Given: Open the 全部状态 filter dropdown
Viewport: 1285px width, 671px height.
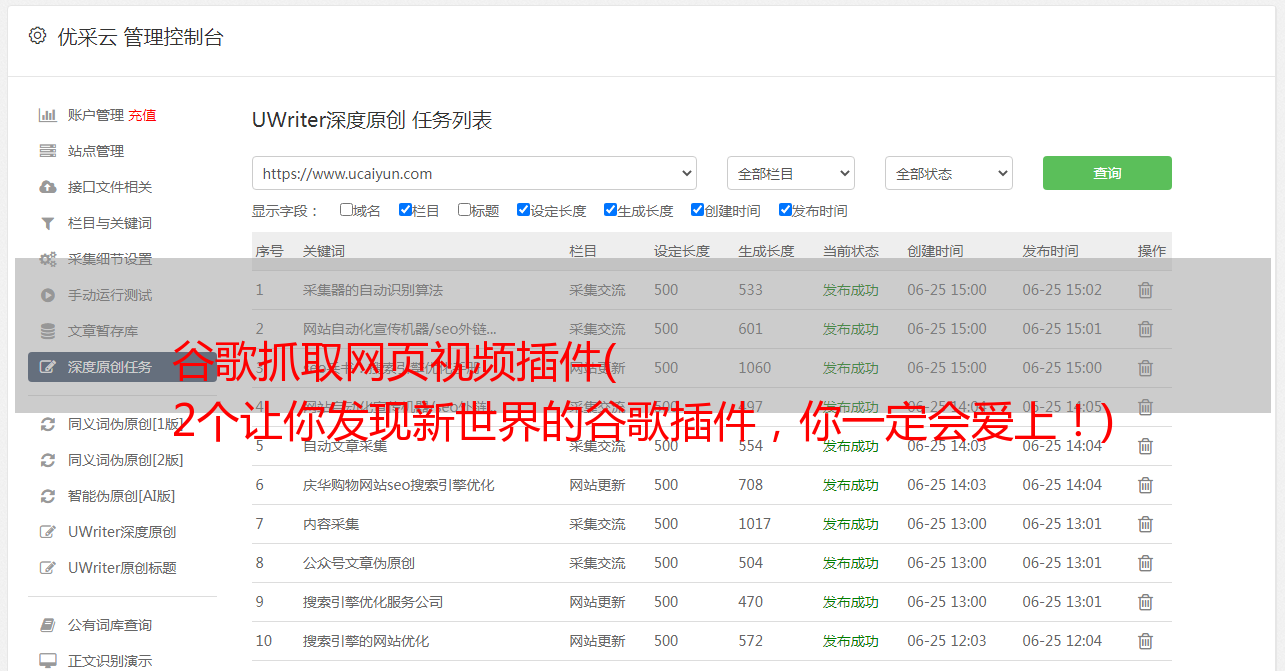Looking at the screenshot, I should (948, 173).
